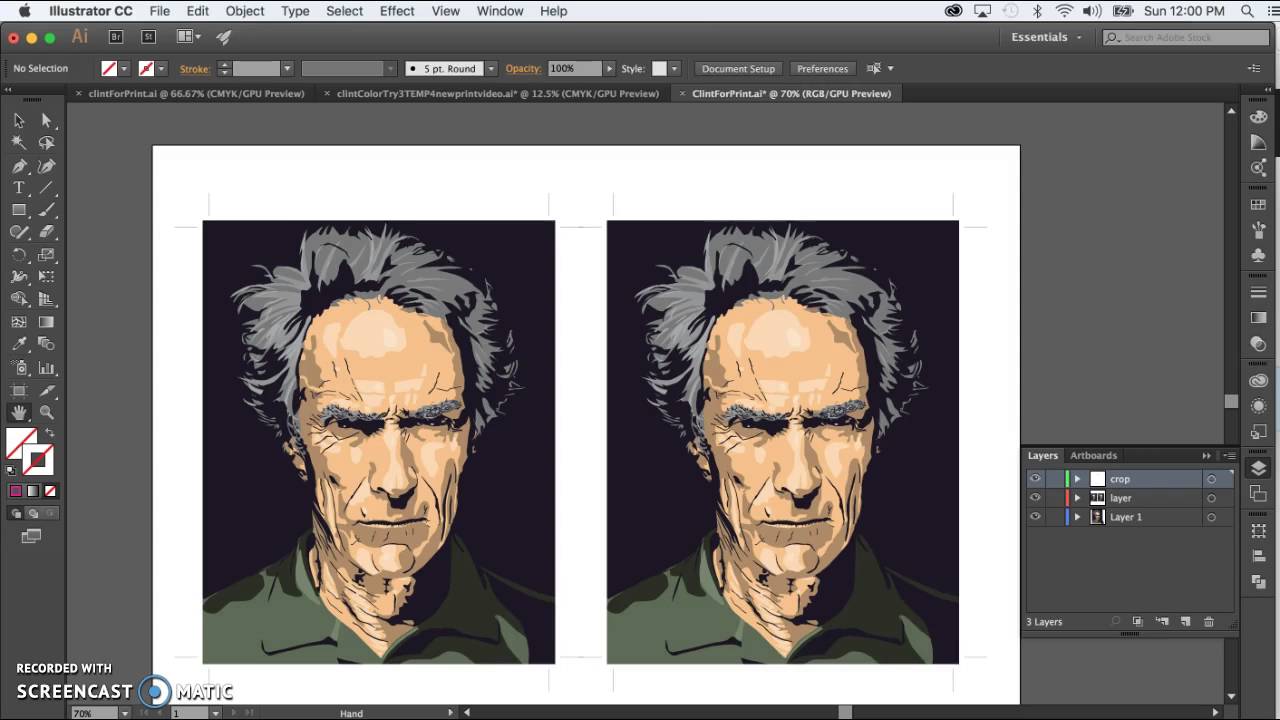Open Change Screen Mode button

[x=31, y=537]
